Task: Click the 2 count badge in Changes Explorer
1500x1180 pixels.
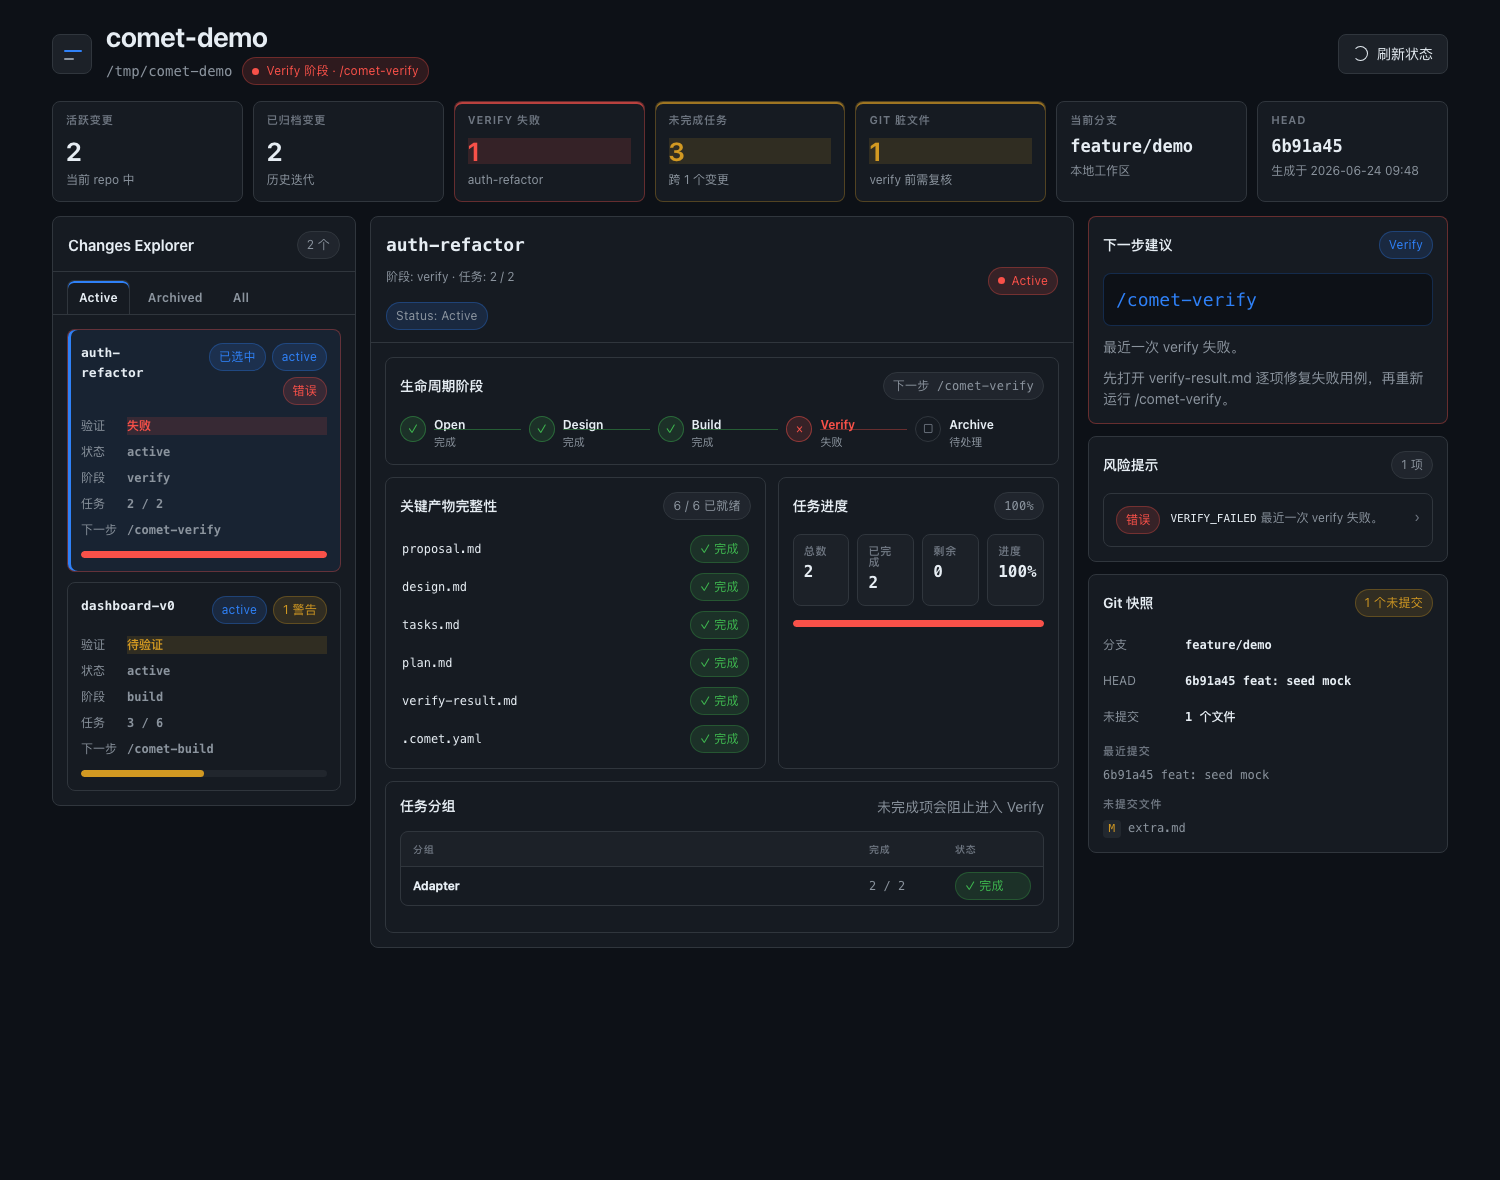Action: pos(318,245)
